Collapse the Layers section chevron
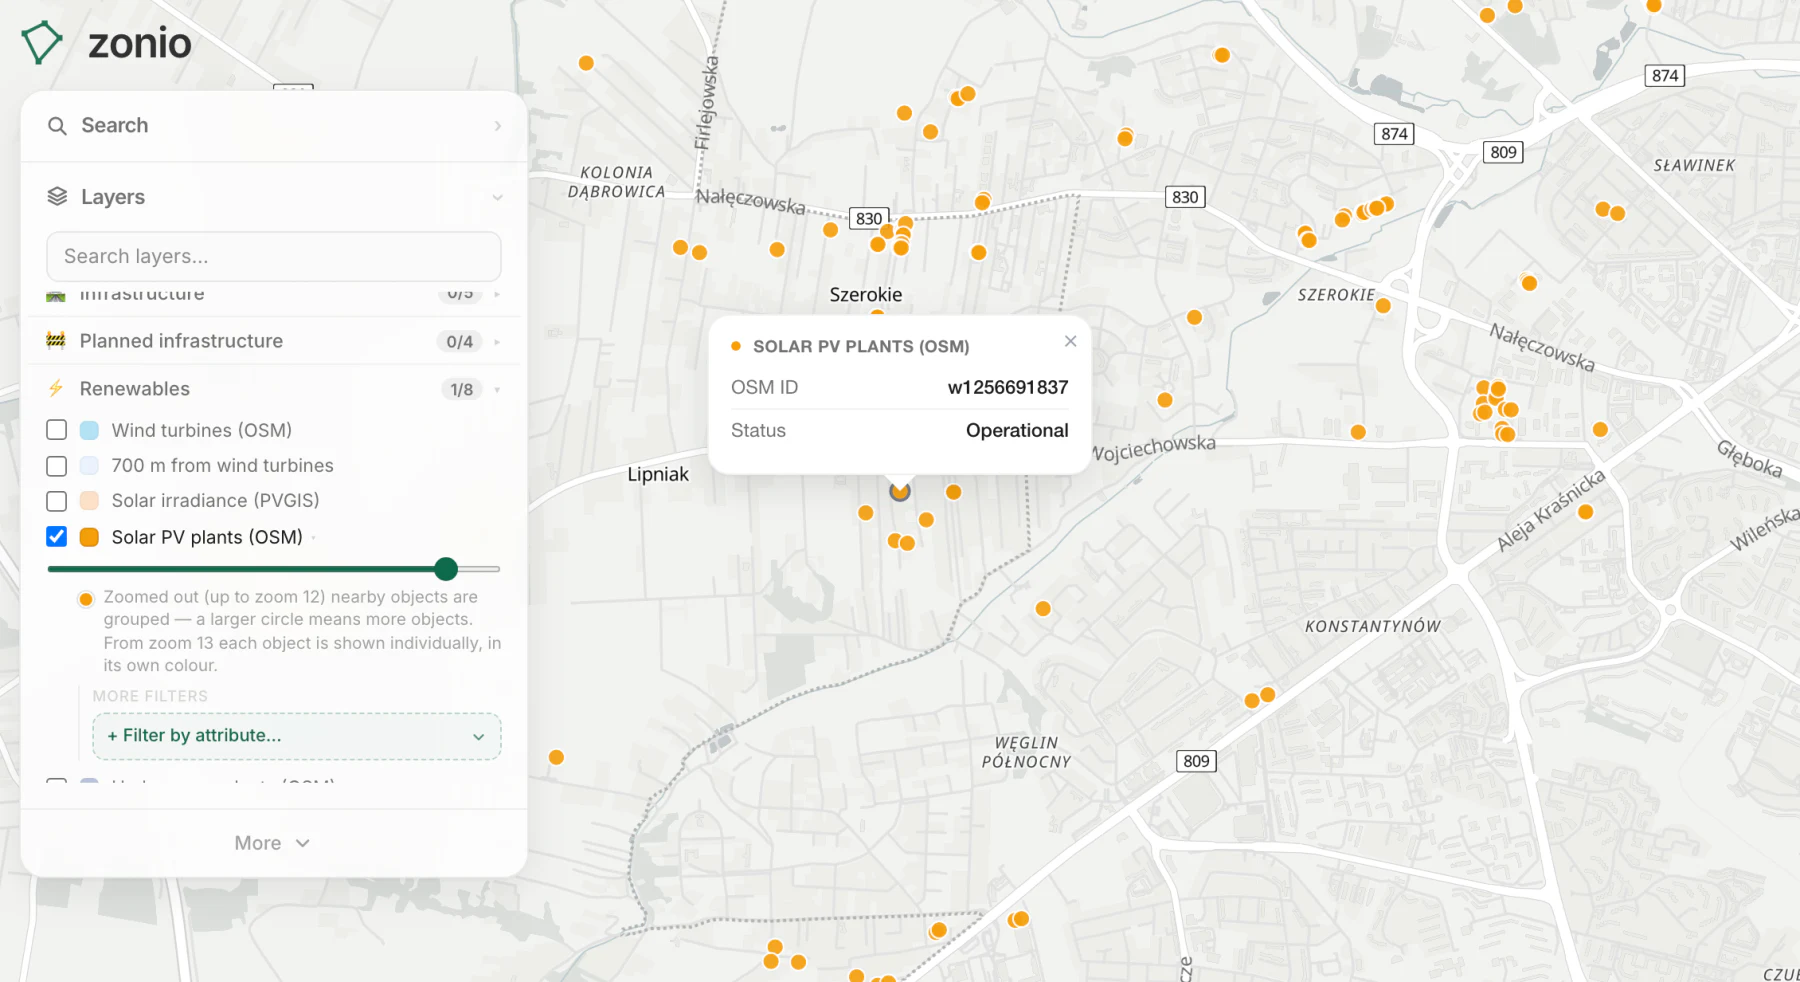 497,198
